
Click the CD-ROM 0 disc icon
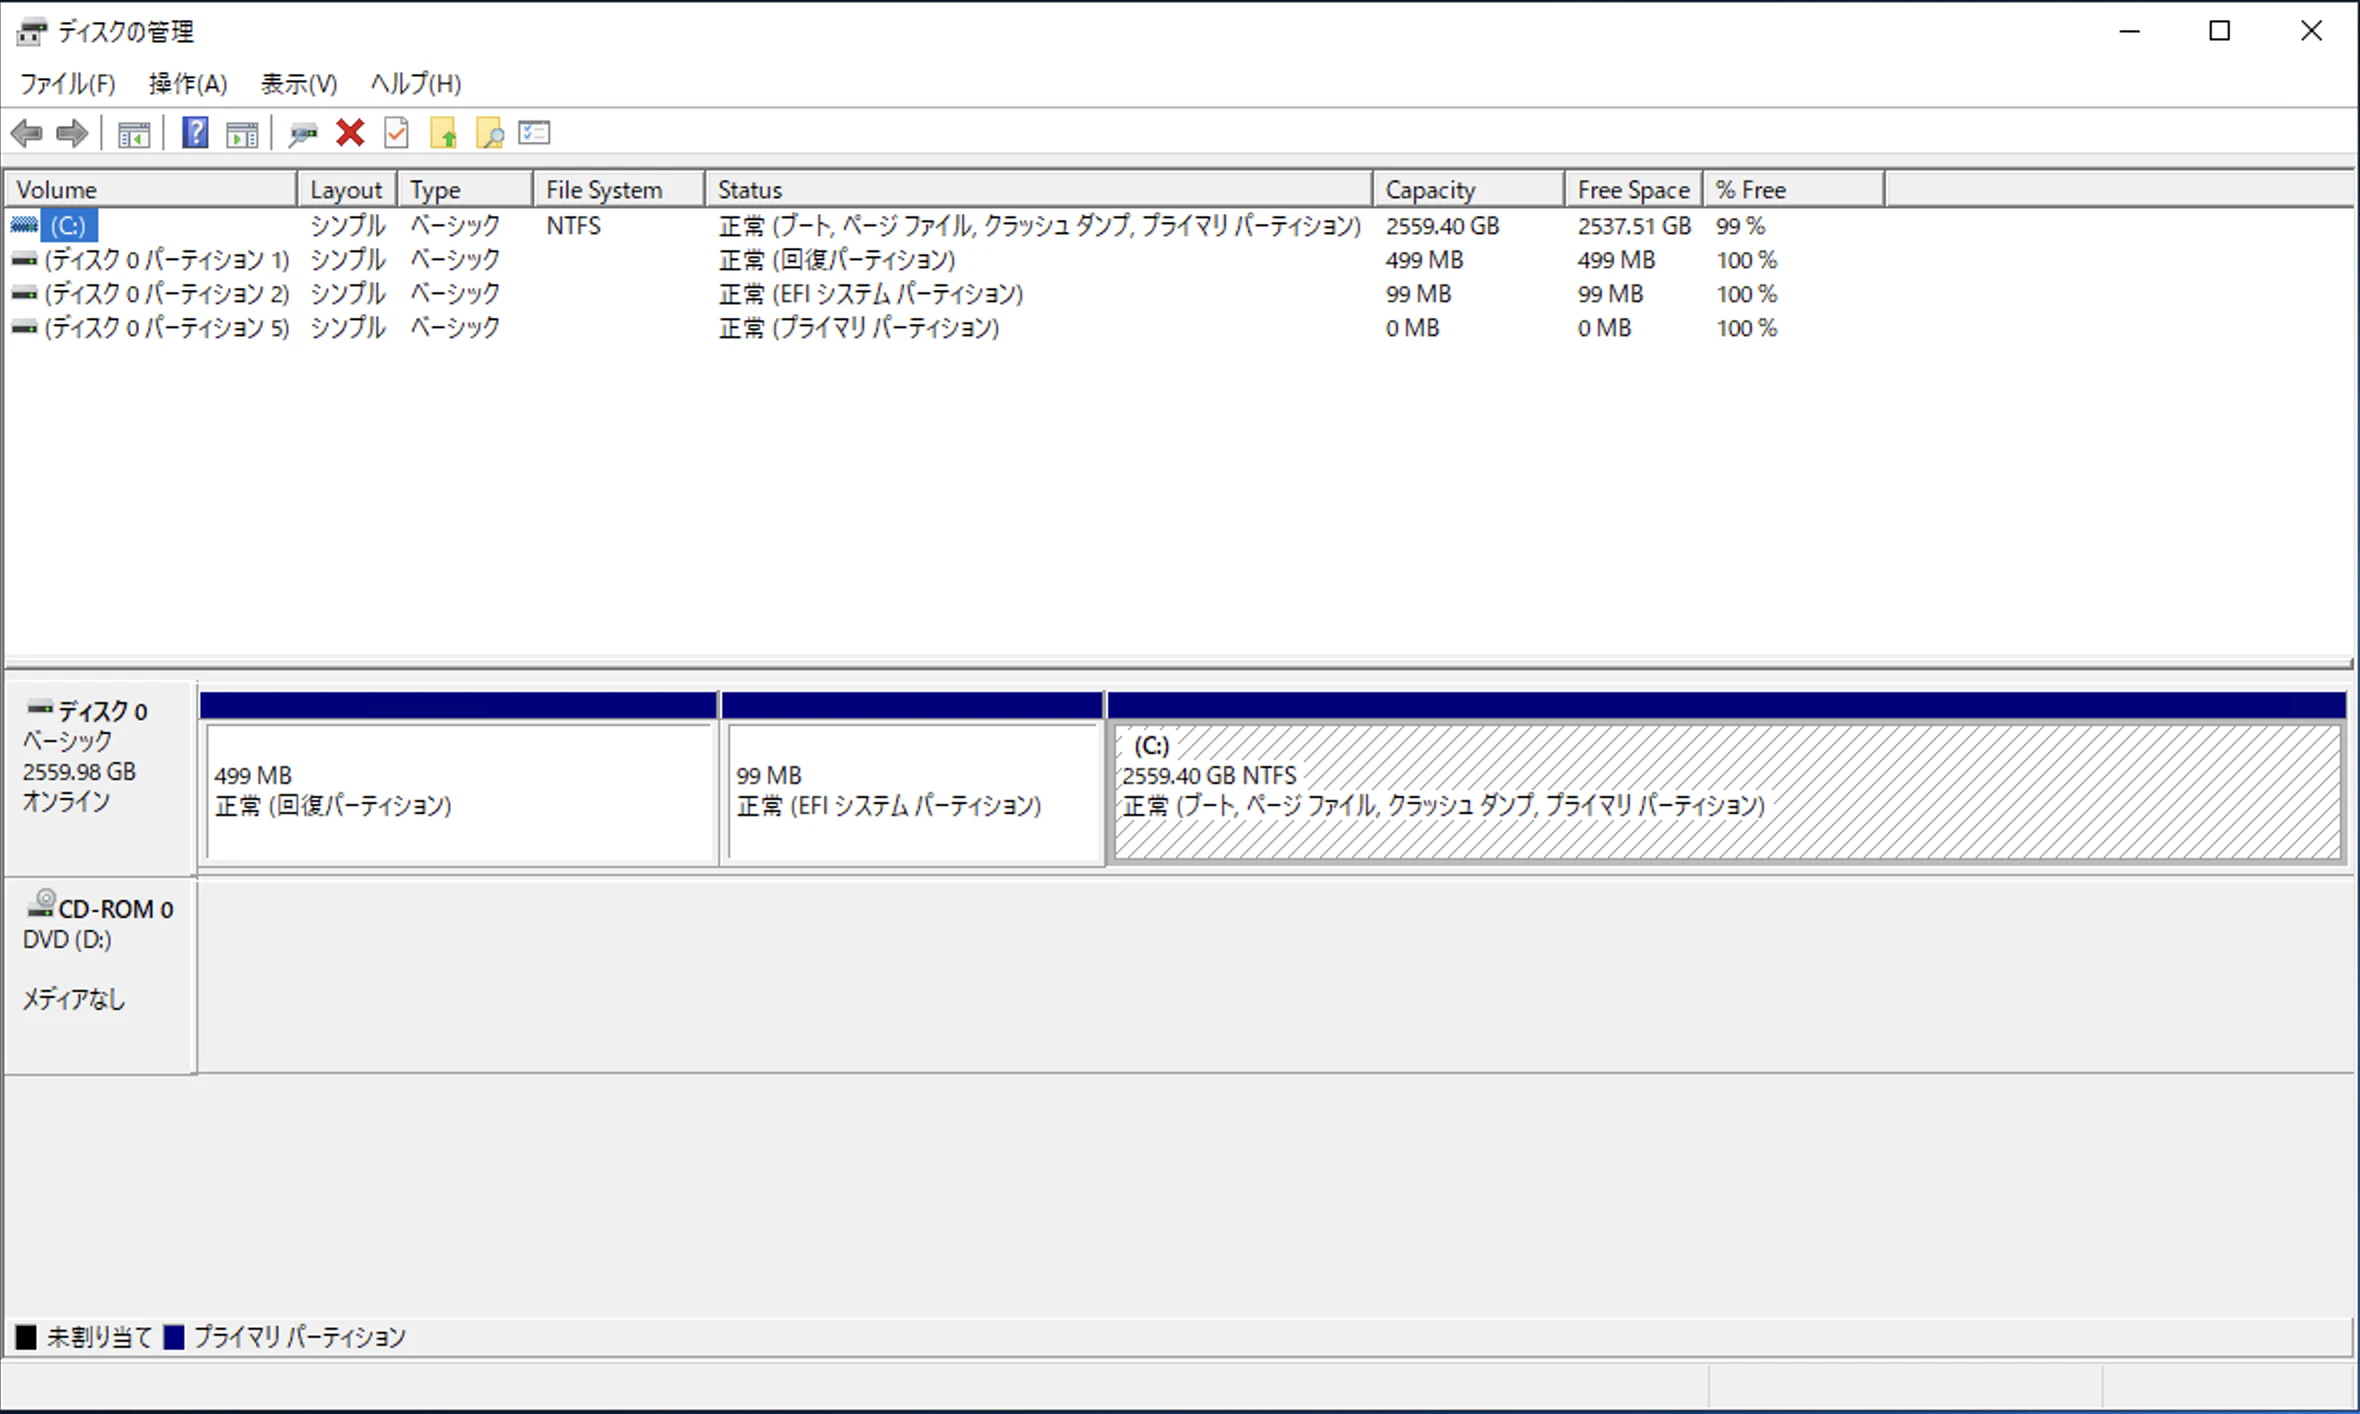click(41, 904)
